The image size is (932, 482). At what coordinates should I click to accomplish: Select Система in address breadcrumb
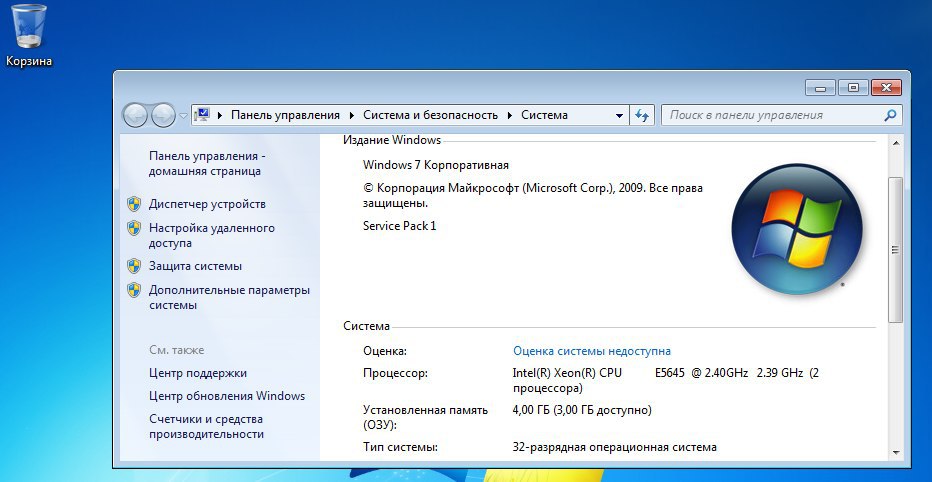coord(544,115)
